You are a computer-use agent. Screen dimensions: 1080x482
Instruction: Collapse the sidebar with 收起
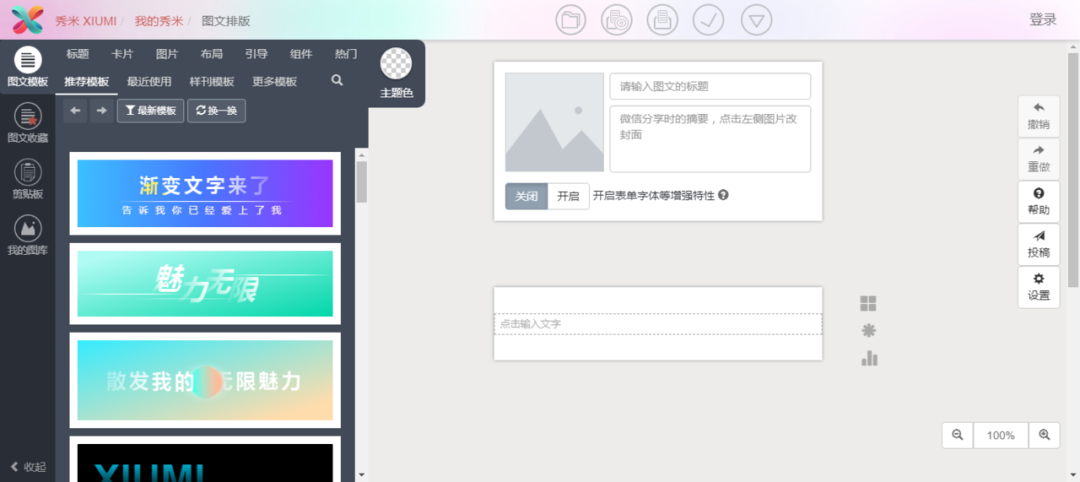tap(28, 467)
